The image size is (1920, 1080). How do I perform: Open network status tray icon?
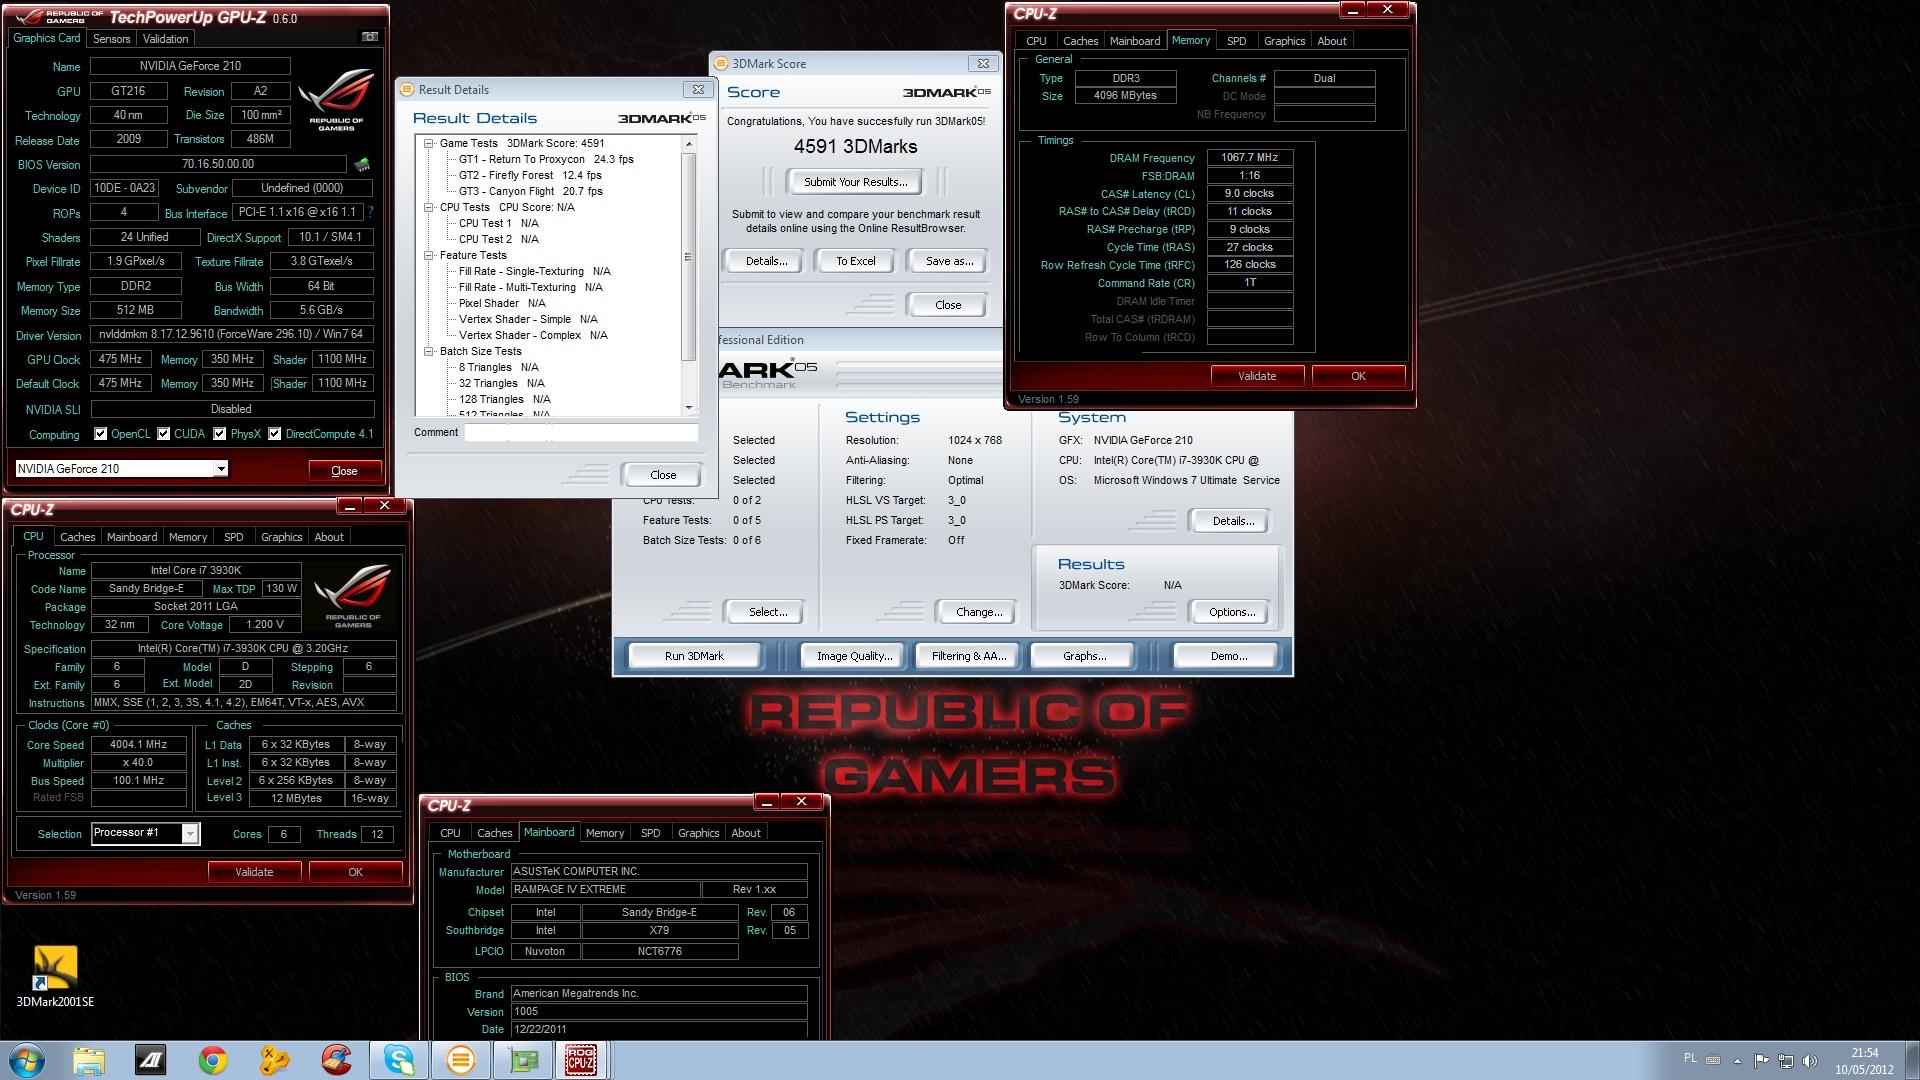tap(1785, 1061)
